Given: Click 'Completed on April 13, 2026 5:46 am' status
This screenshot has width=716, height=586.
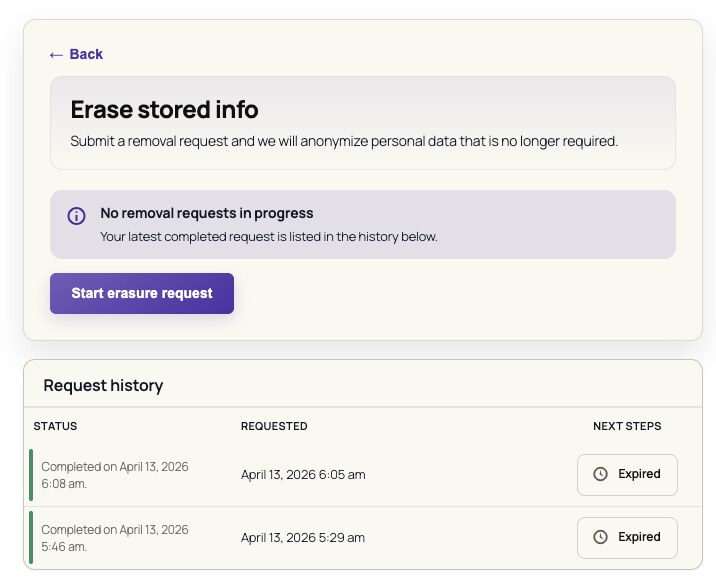Looking at the screenshot, I should click(x=115, y=538).
